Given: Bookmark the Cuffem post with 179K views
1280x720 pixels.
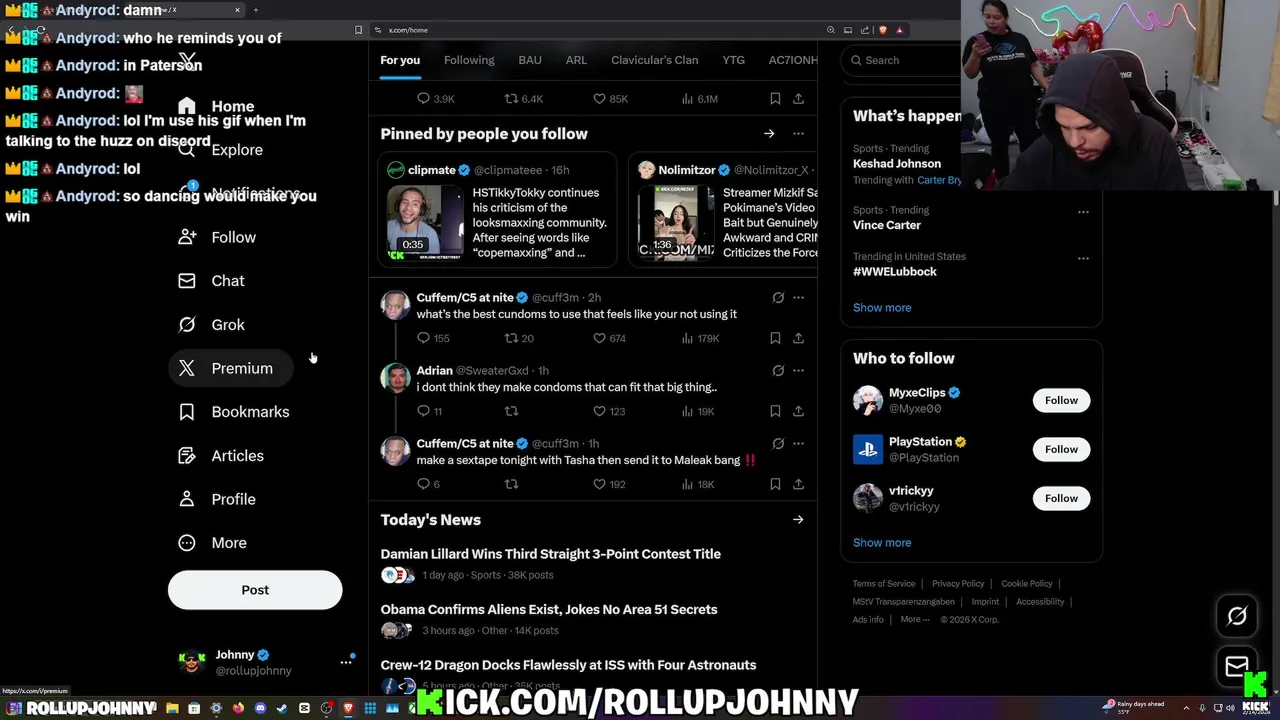Looking at the screenshot, I should tap(775, 338).
